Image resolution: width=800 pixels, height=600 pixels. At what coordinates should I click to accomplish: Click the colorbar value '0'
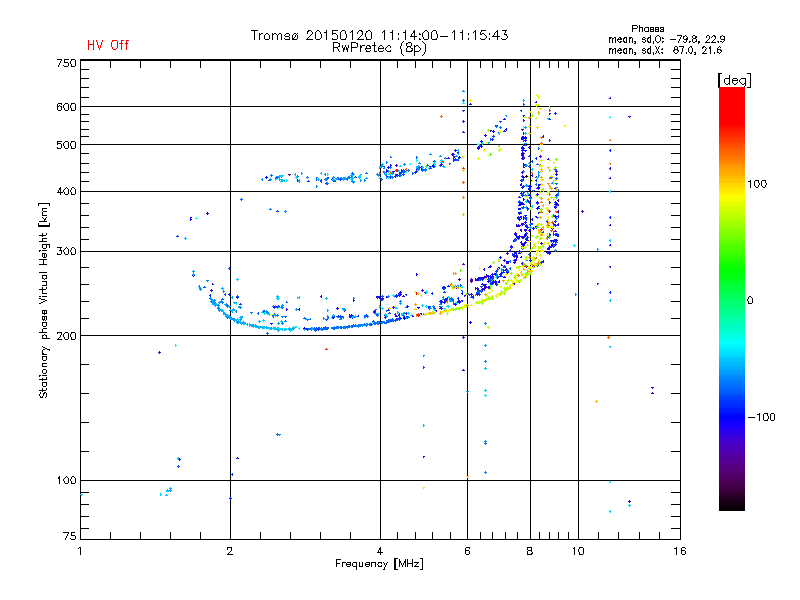coord(750,301)
